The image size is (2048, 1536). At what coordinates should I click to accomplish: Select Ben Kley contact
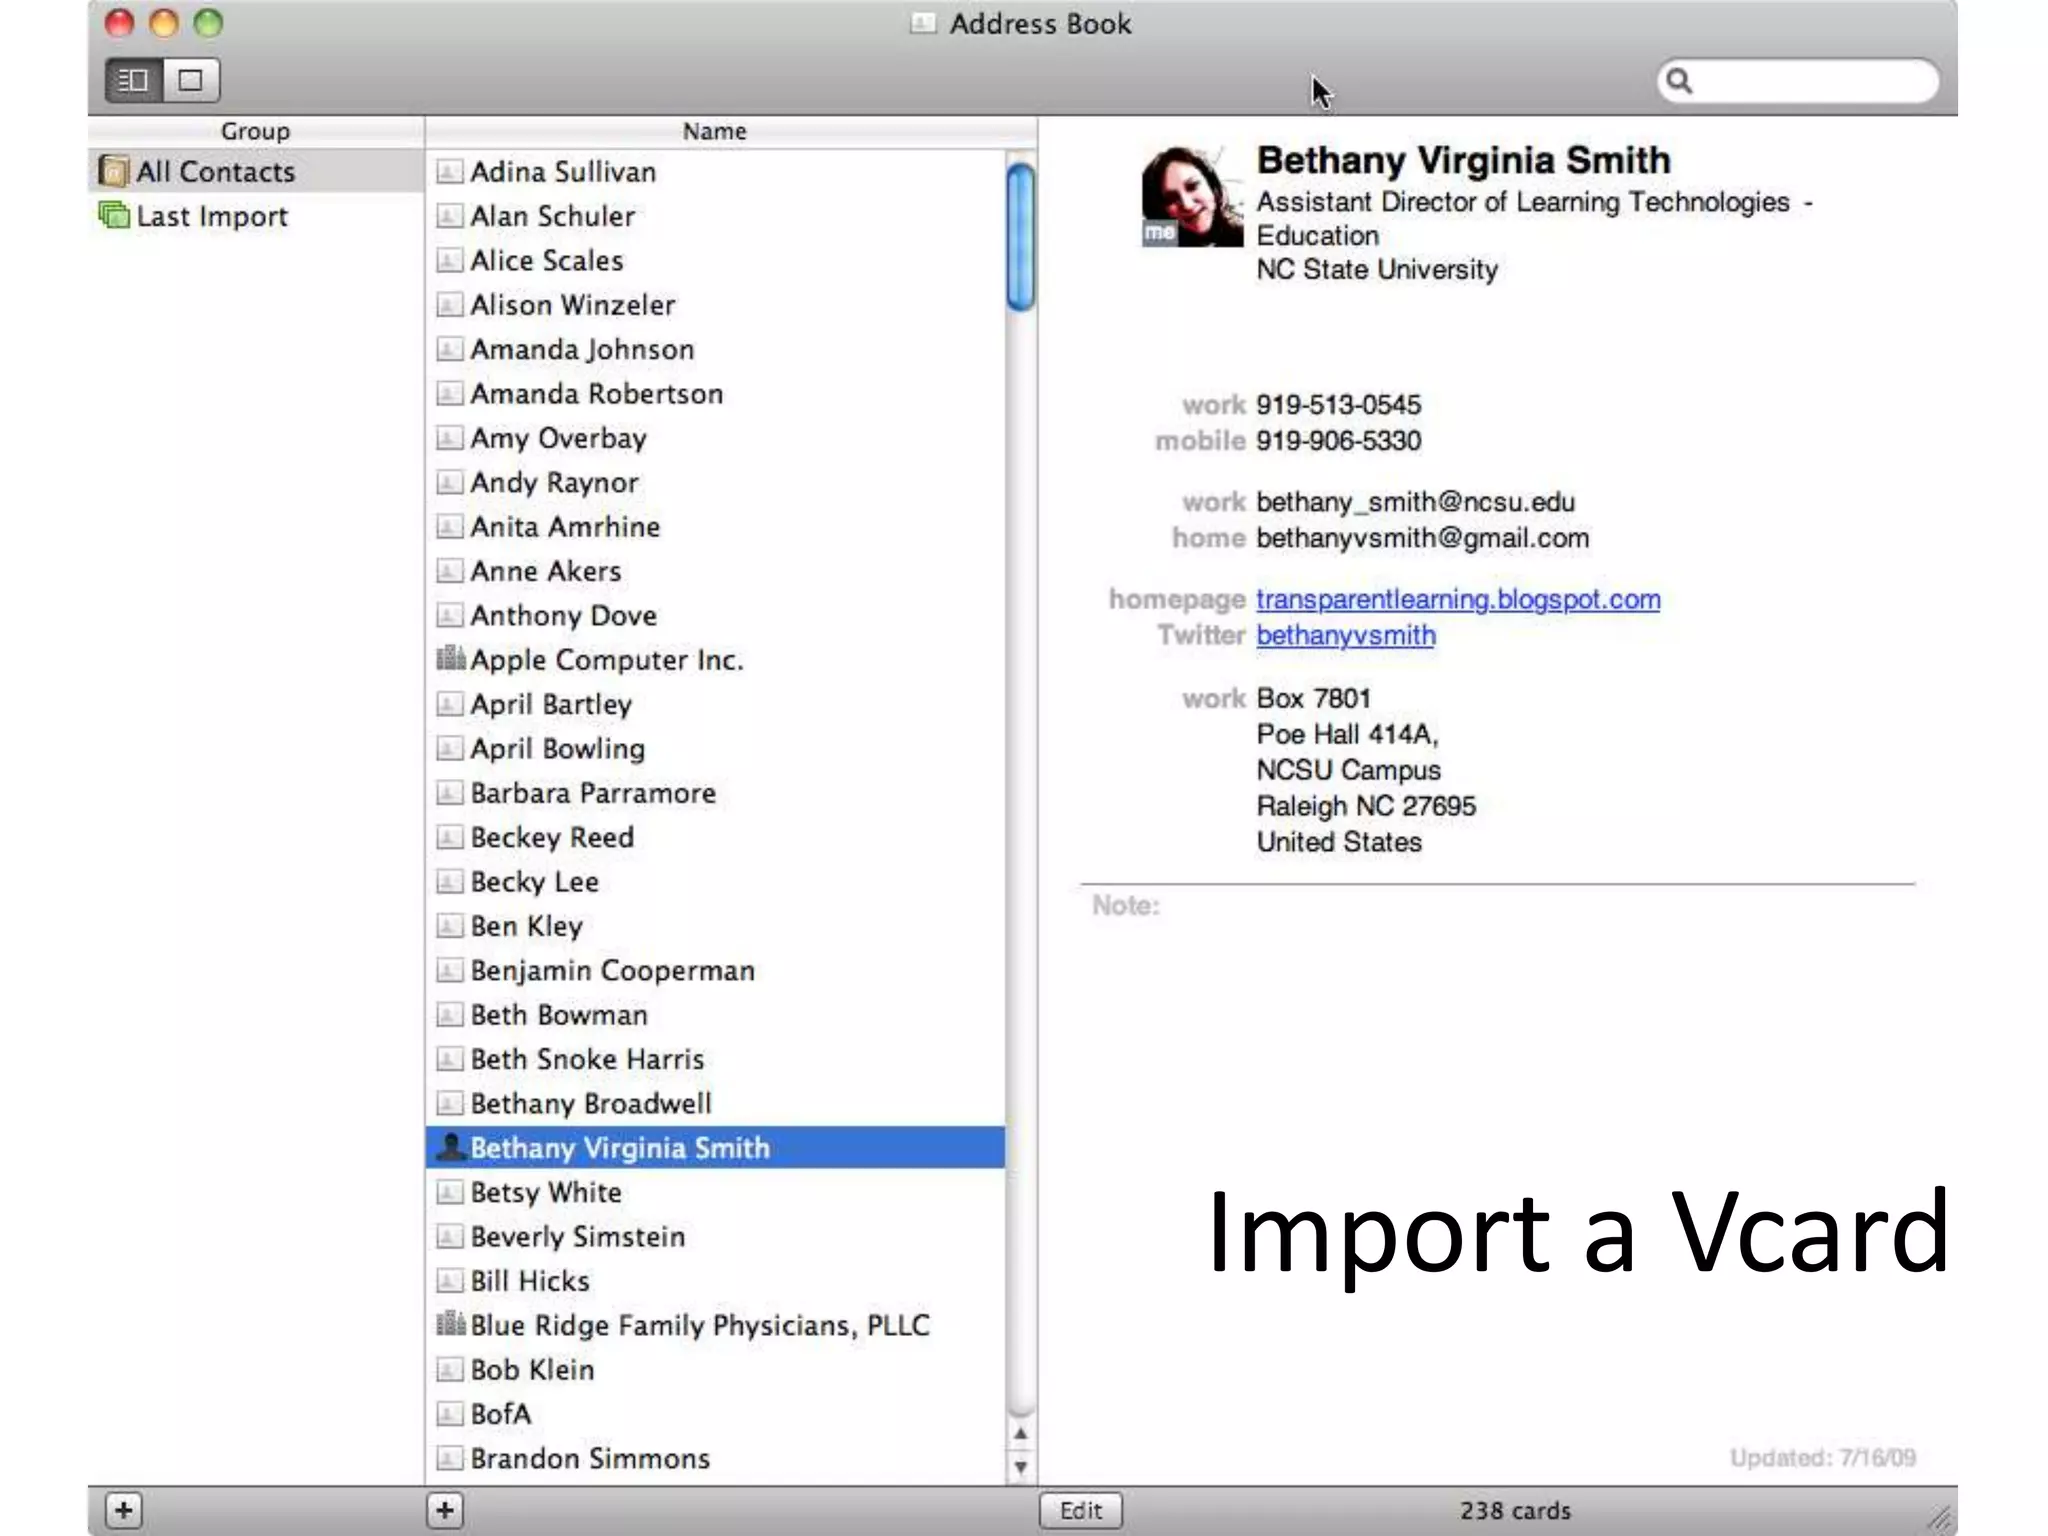click(x=716, y=926)
